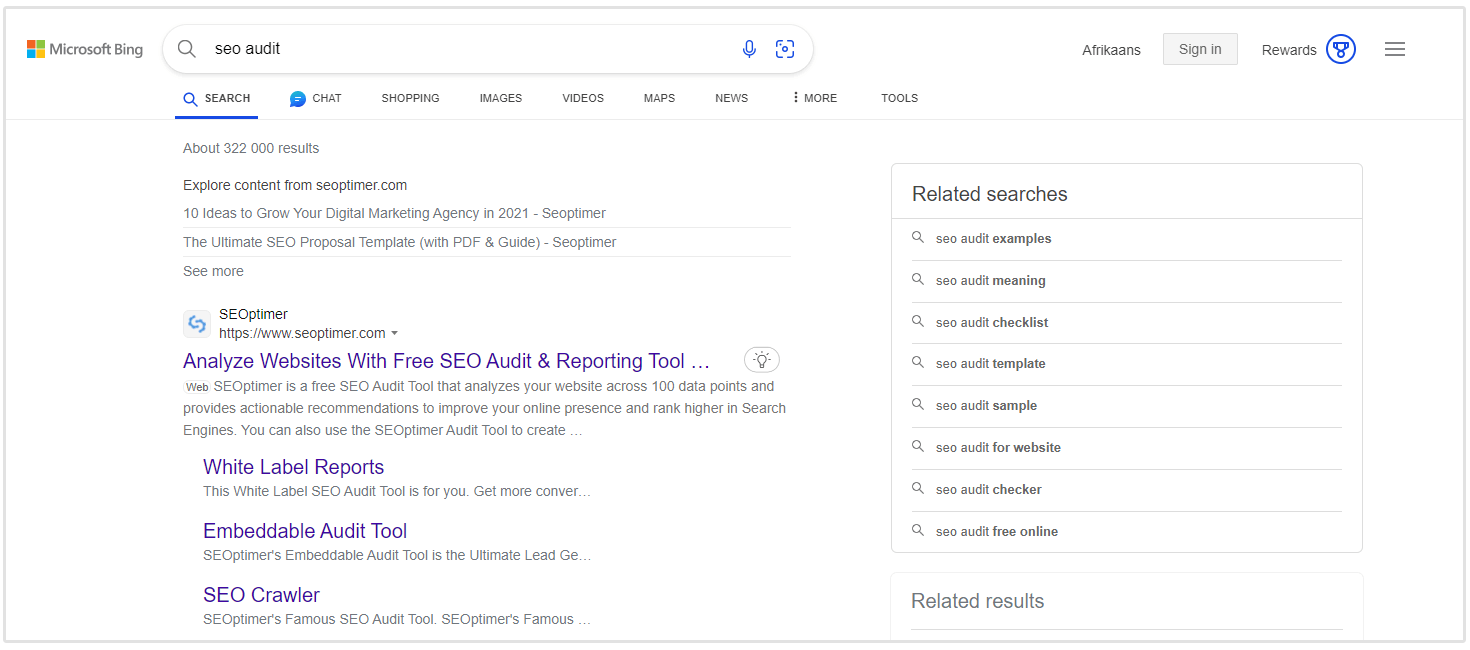Open the hamburger settings menu
This screenshot has width=1470, height=650.
[1395, 49]
